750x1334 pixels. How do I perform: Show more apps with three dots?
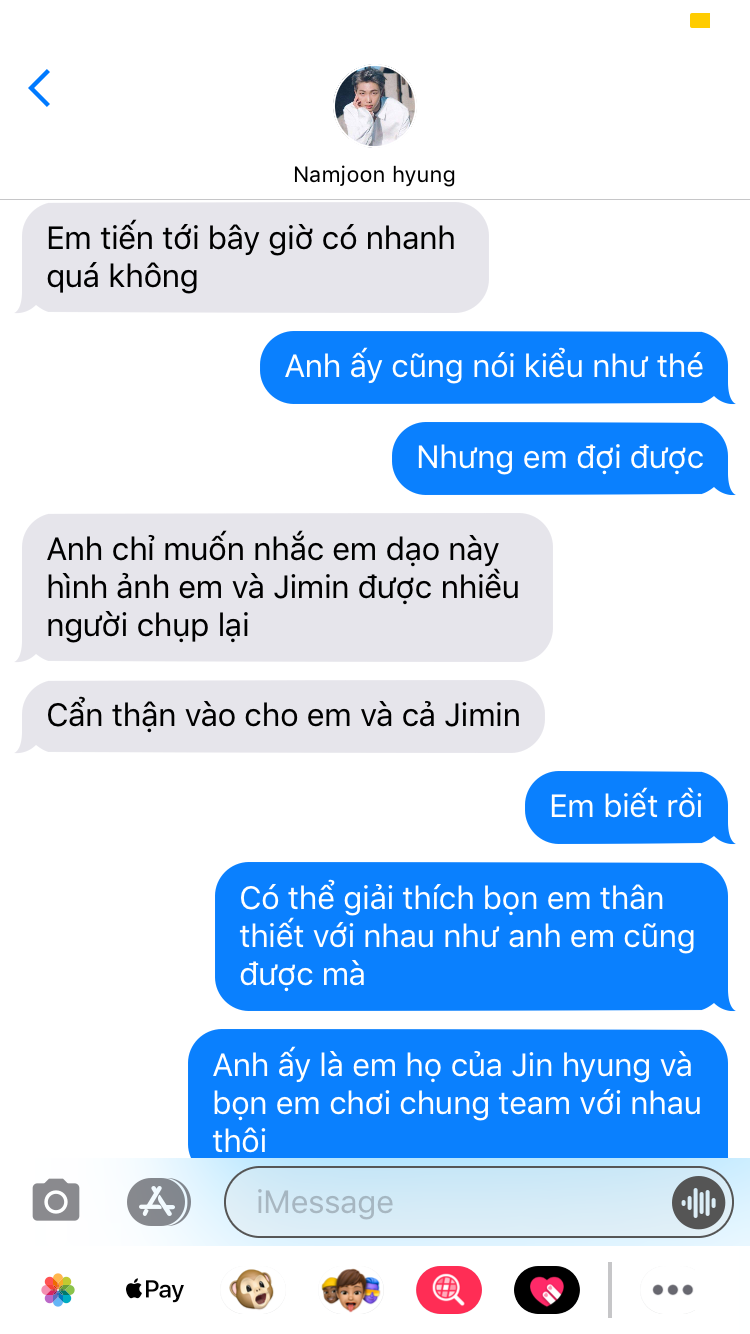click(672, 1289)
